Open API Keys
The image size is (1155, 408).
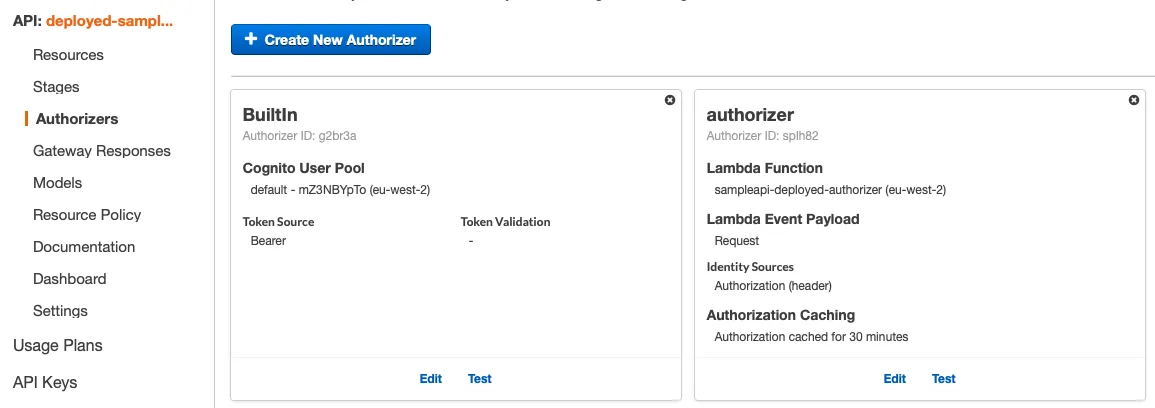[x=45, y=382]
